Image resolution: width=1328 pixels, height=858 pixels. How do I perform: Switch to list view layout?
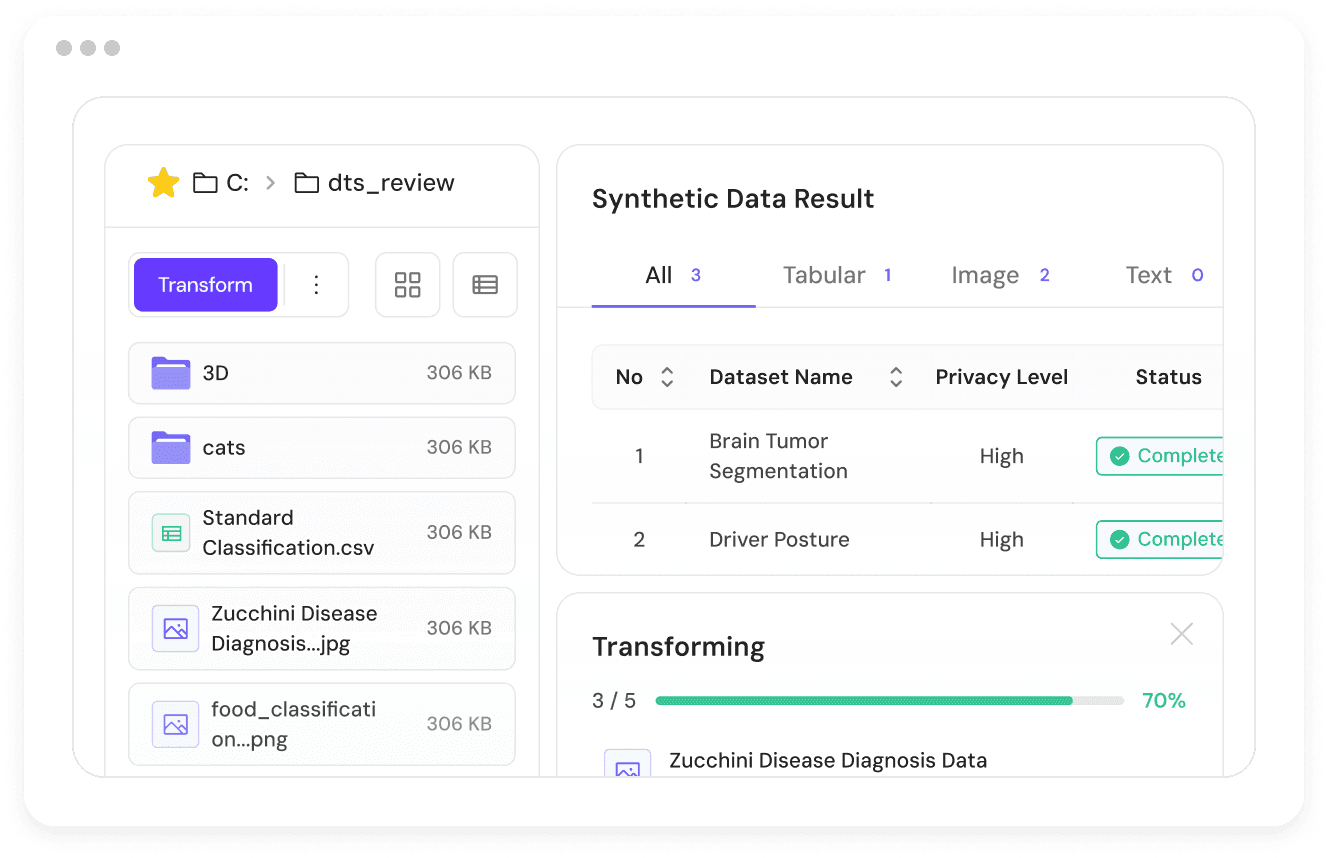485,285
